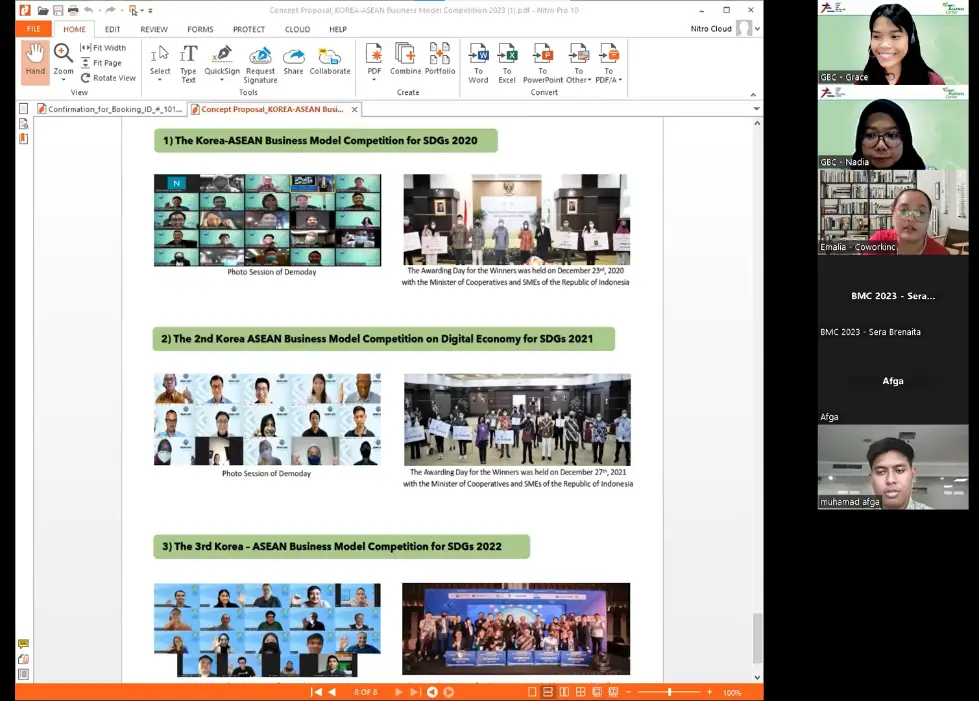979x701 pixels.
Task: Expand the To Other conversion dropdown
Action: (590, 80)
